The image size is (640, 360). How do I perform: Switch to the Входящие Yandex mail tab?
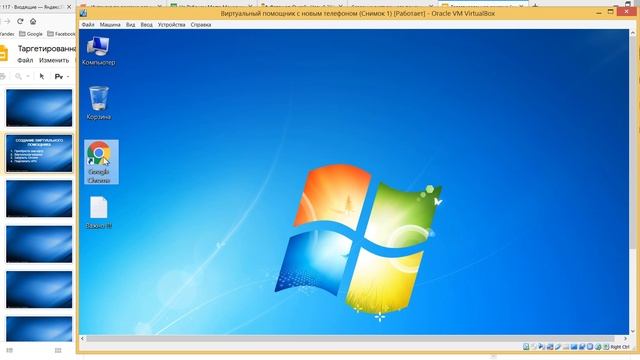coord(32,7)
